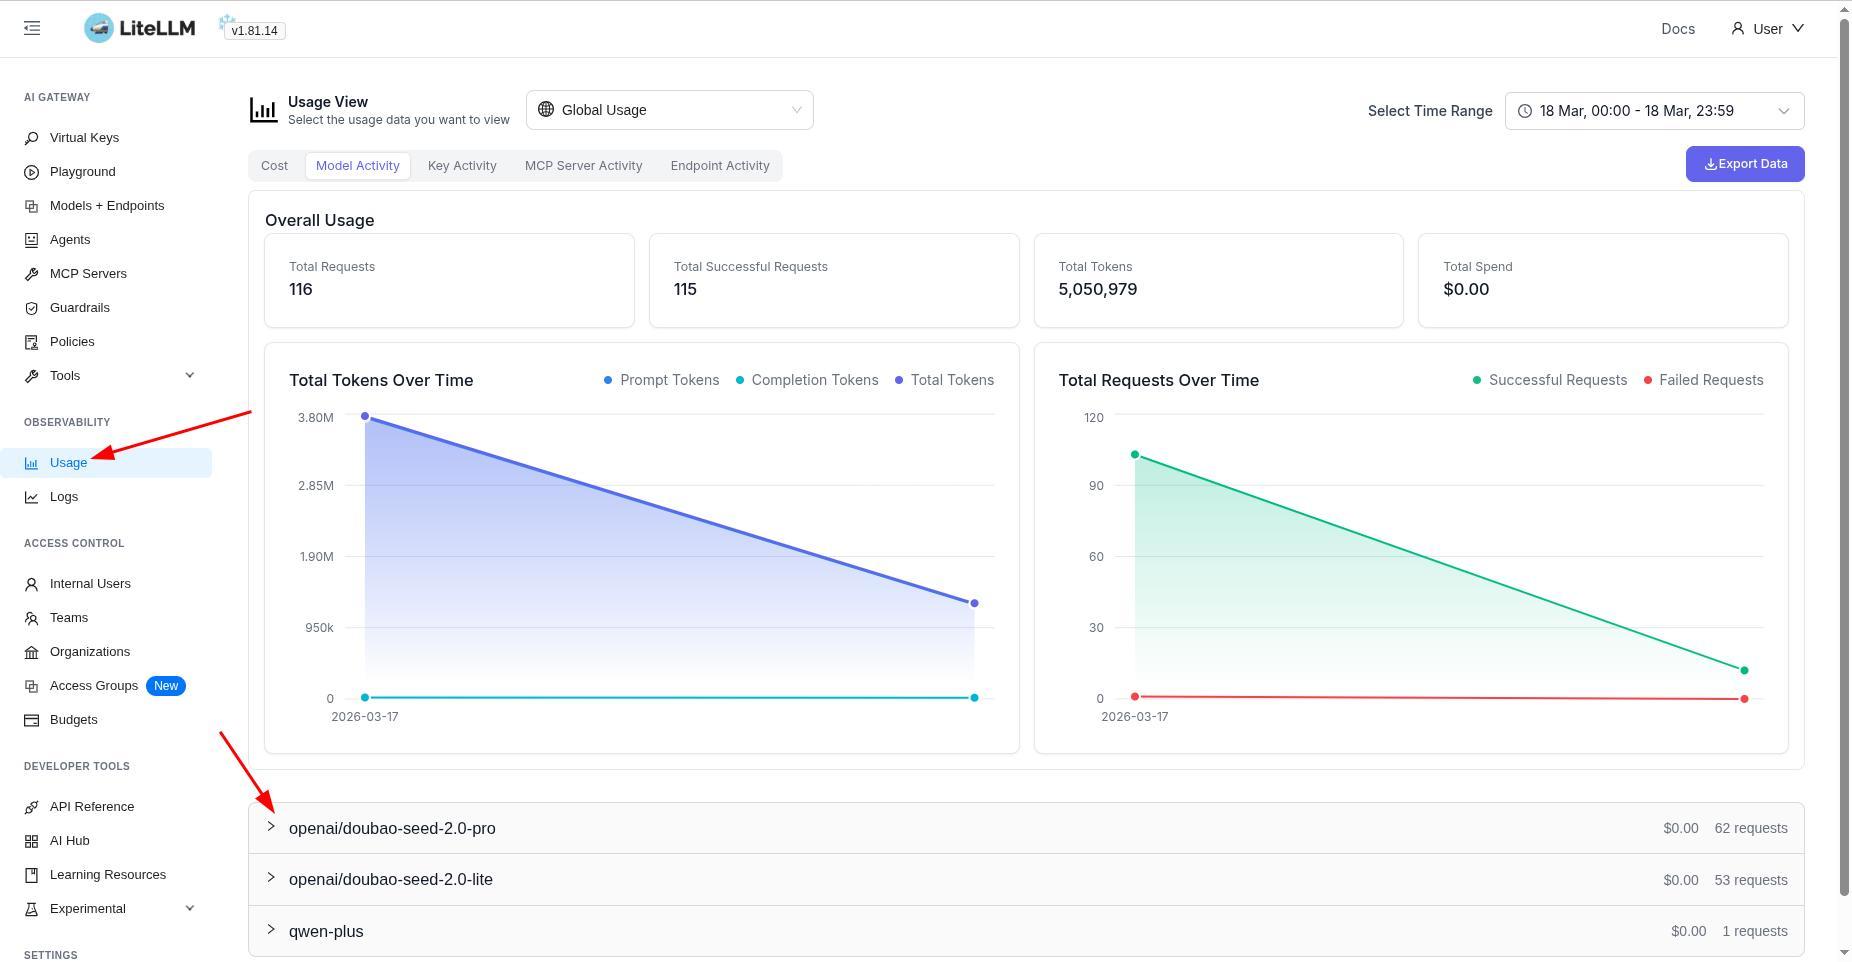Click the MCP Servers wrench icon
This screenshot has height=962, width=1852.
click(31, 274)
